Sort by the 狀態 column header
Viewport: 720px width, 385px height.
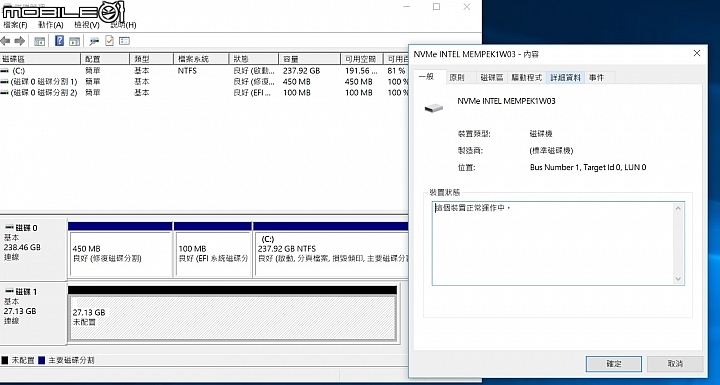(253, 59)
